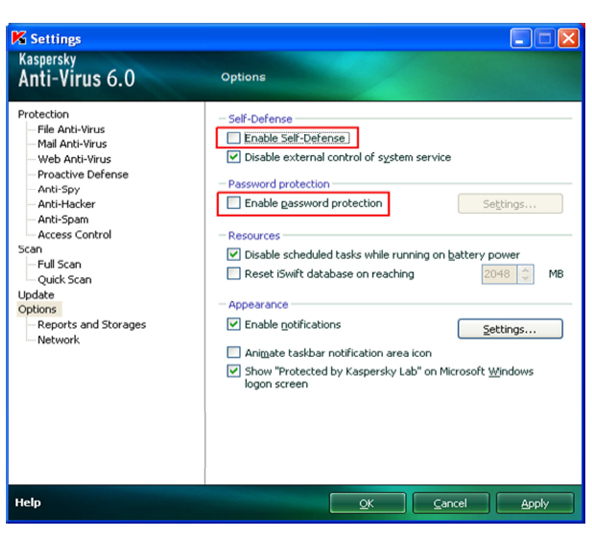
Task: Open notifications Settings button under Appearance
Action: pos(510,329)
